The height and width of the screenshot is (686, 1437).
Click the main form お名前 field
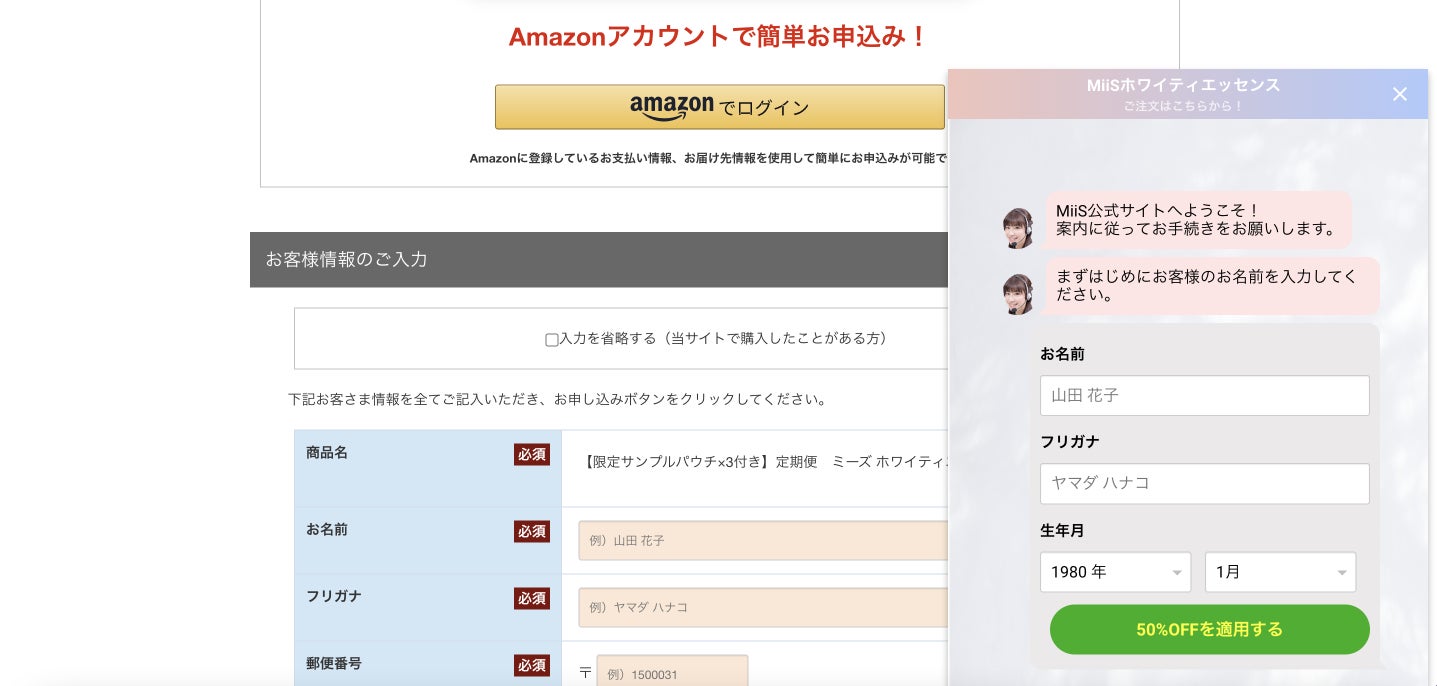762,540
